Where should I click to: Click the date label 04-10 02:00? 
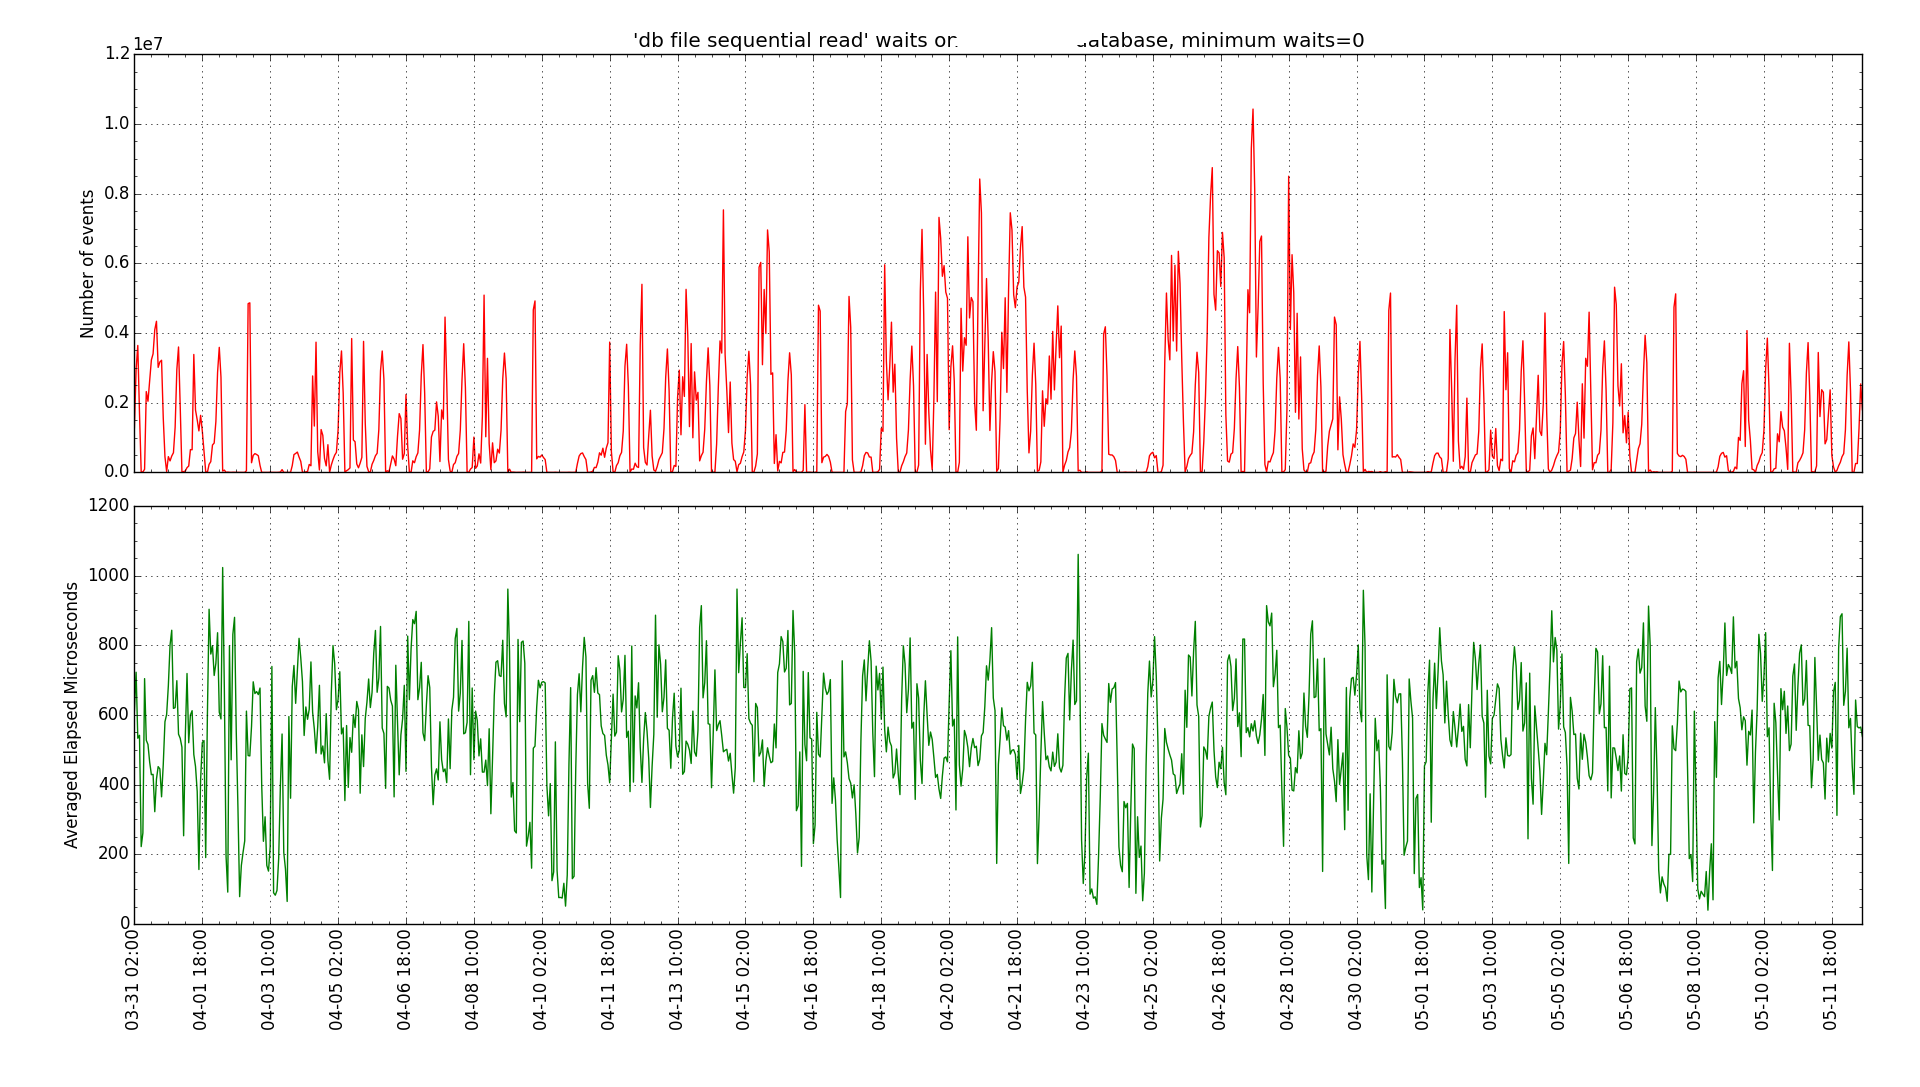click(540, 980)
